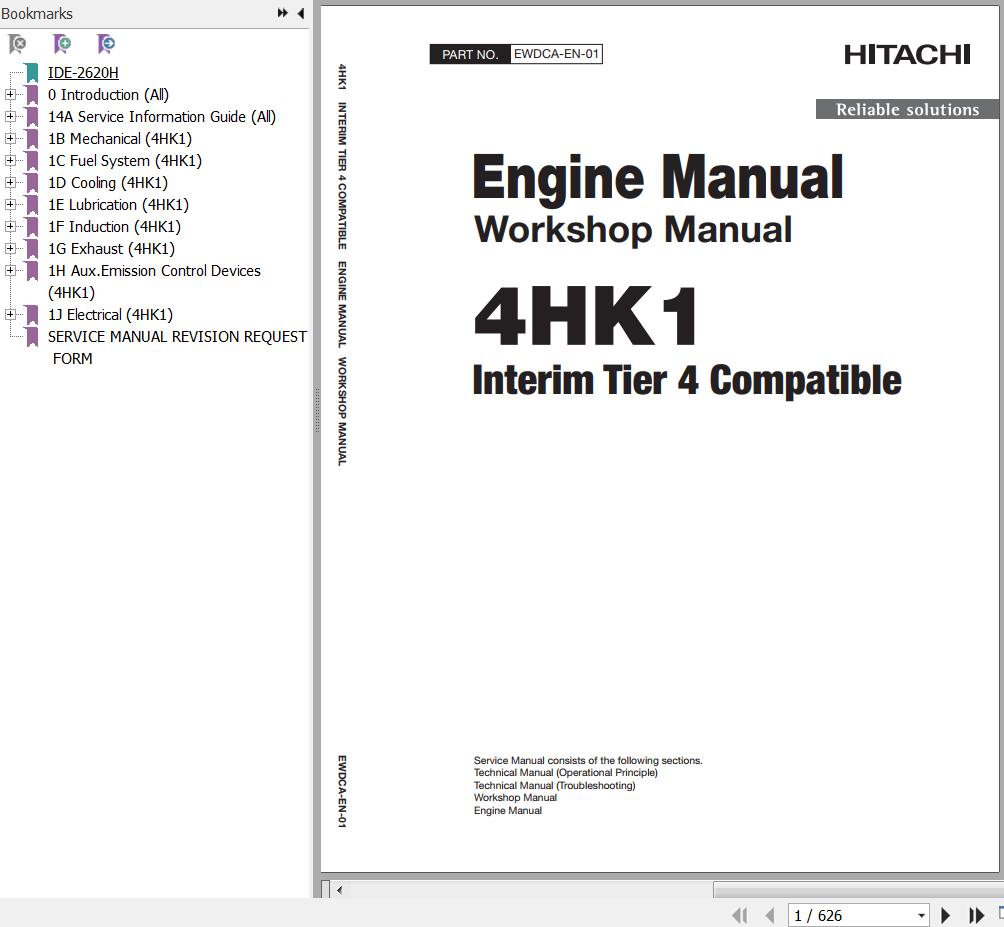Click the bookmark icon beside 1F Induction
The height and width of the screenshot is (927, 1004).
32,227
